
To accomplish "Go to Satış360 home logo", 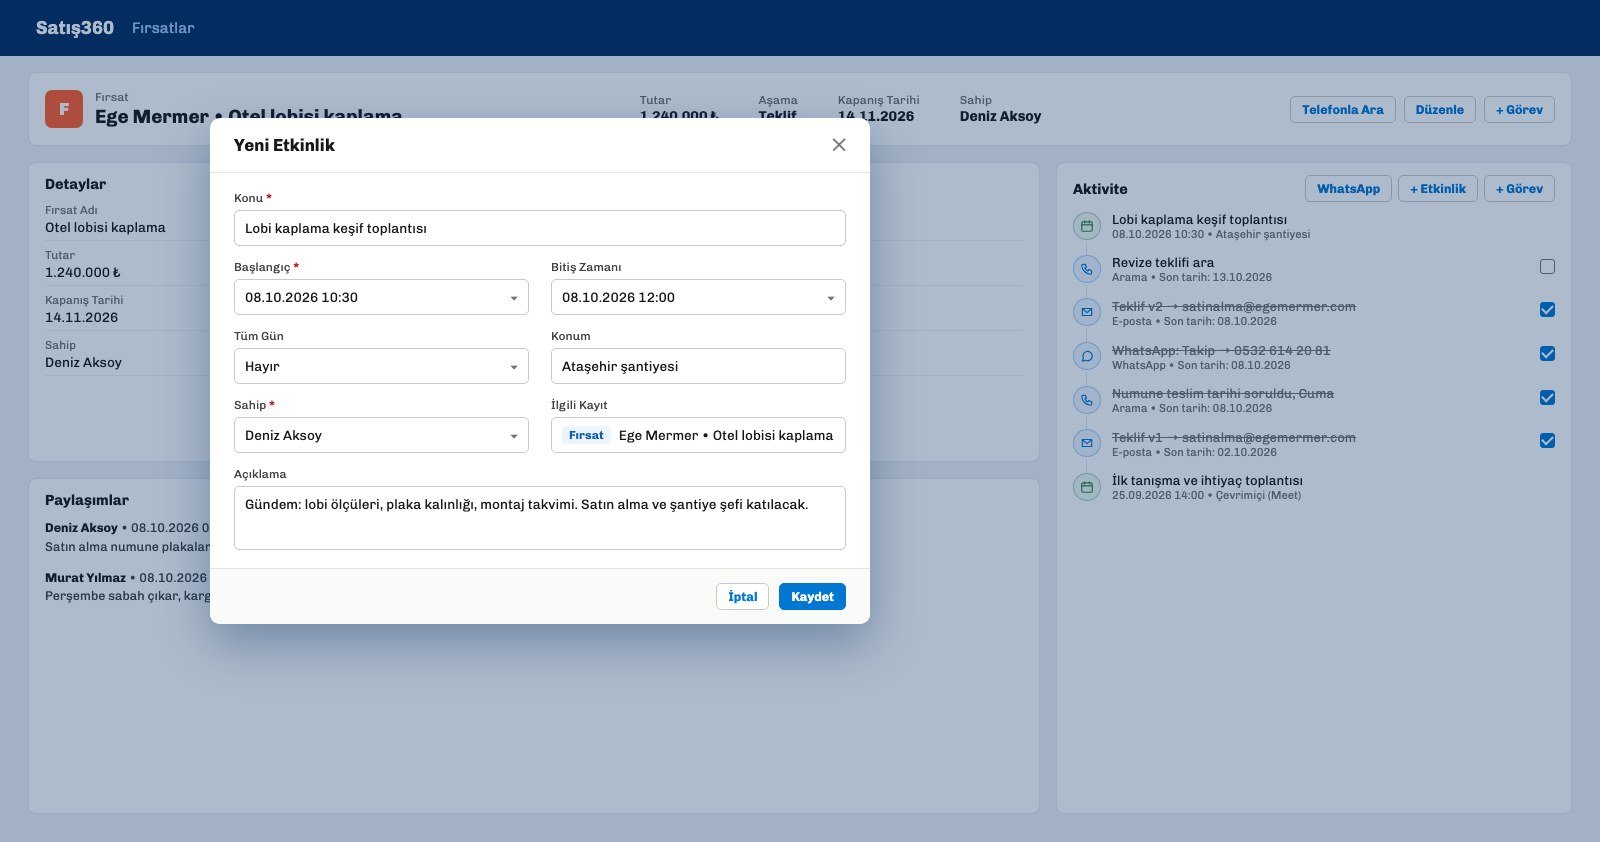I will pyautogui.click(x=75, y=28).
